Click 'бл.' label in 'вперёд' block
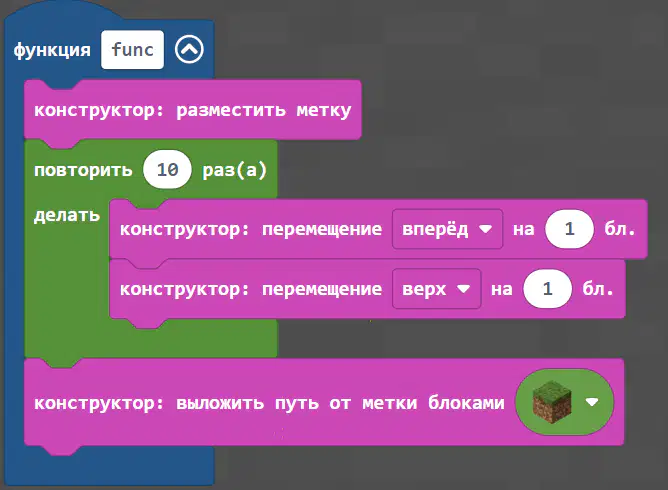Image resolution: width=668 pixels, height=490 pixels. [620, 229]
